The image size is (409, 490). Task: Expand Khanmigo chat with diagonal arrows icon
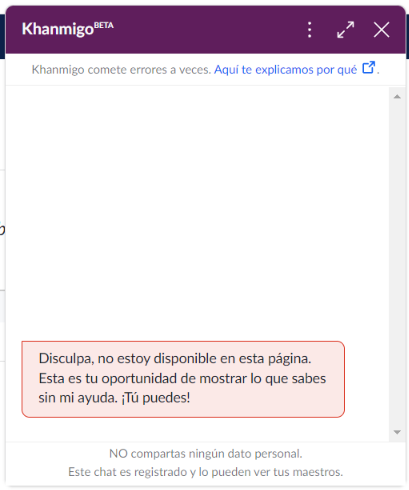pos(346,30)
